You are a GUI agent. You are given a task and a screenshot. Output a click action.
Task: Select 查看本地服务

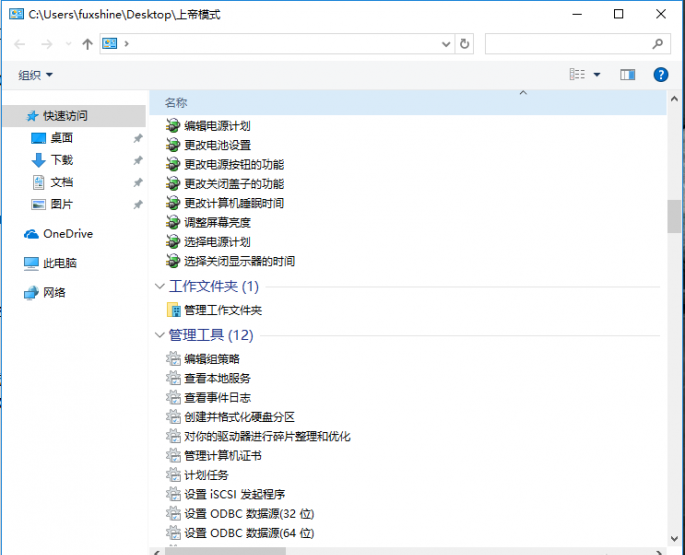click(217, 378)
